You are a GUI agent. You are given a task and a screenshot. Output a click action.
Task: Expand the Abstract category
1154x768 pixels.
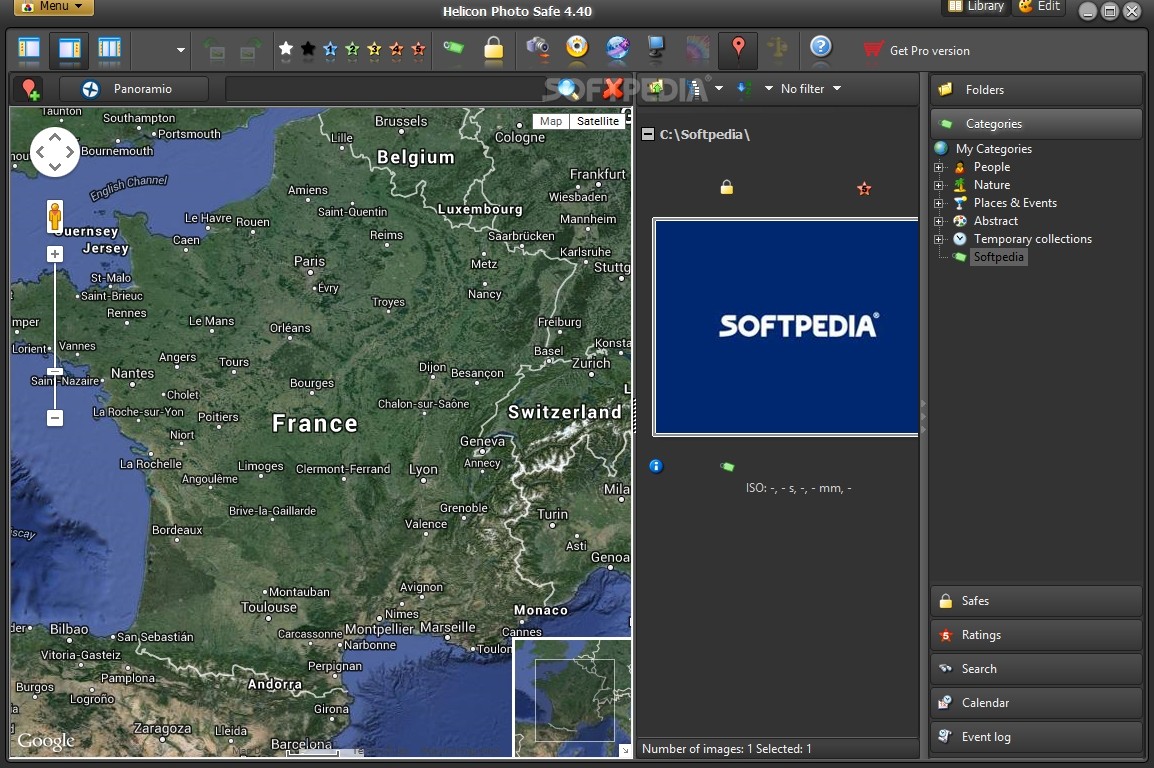[938, 221]
